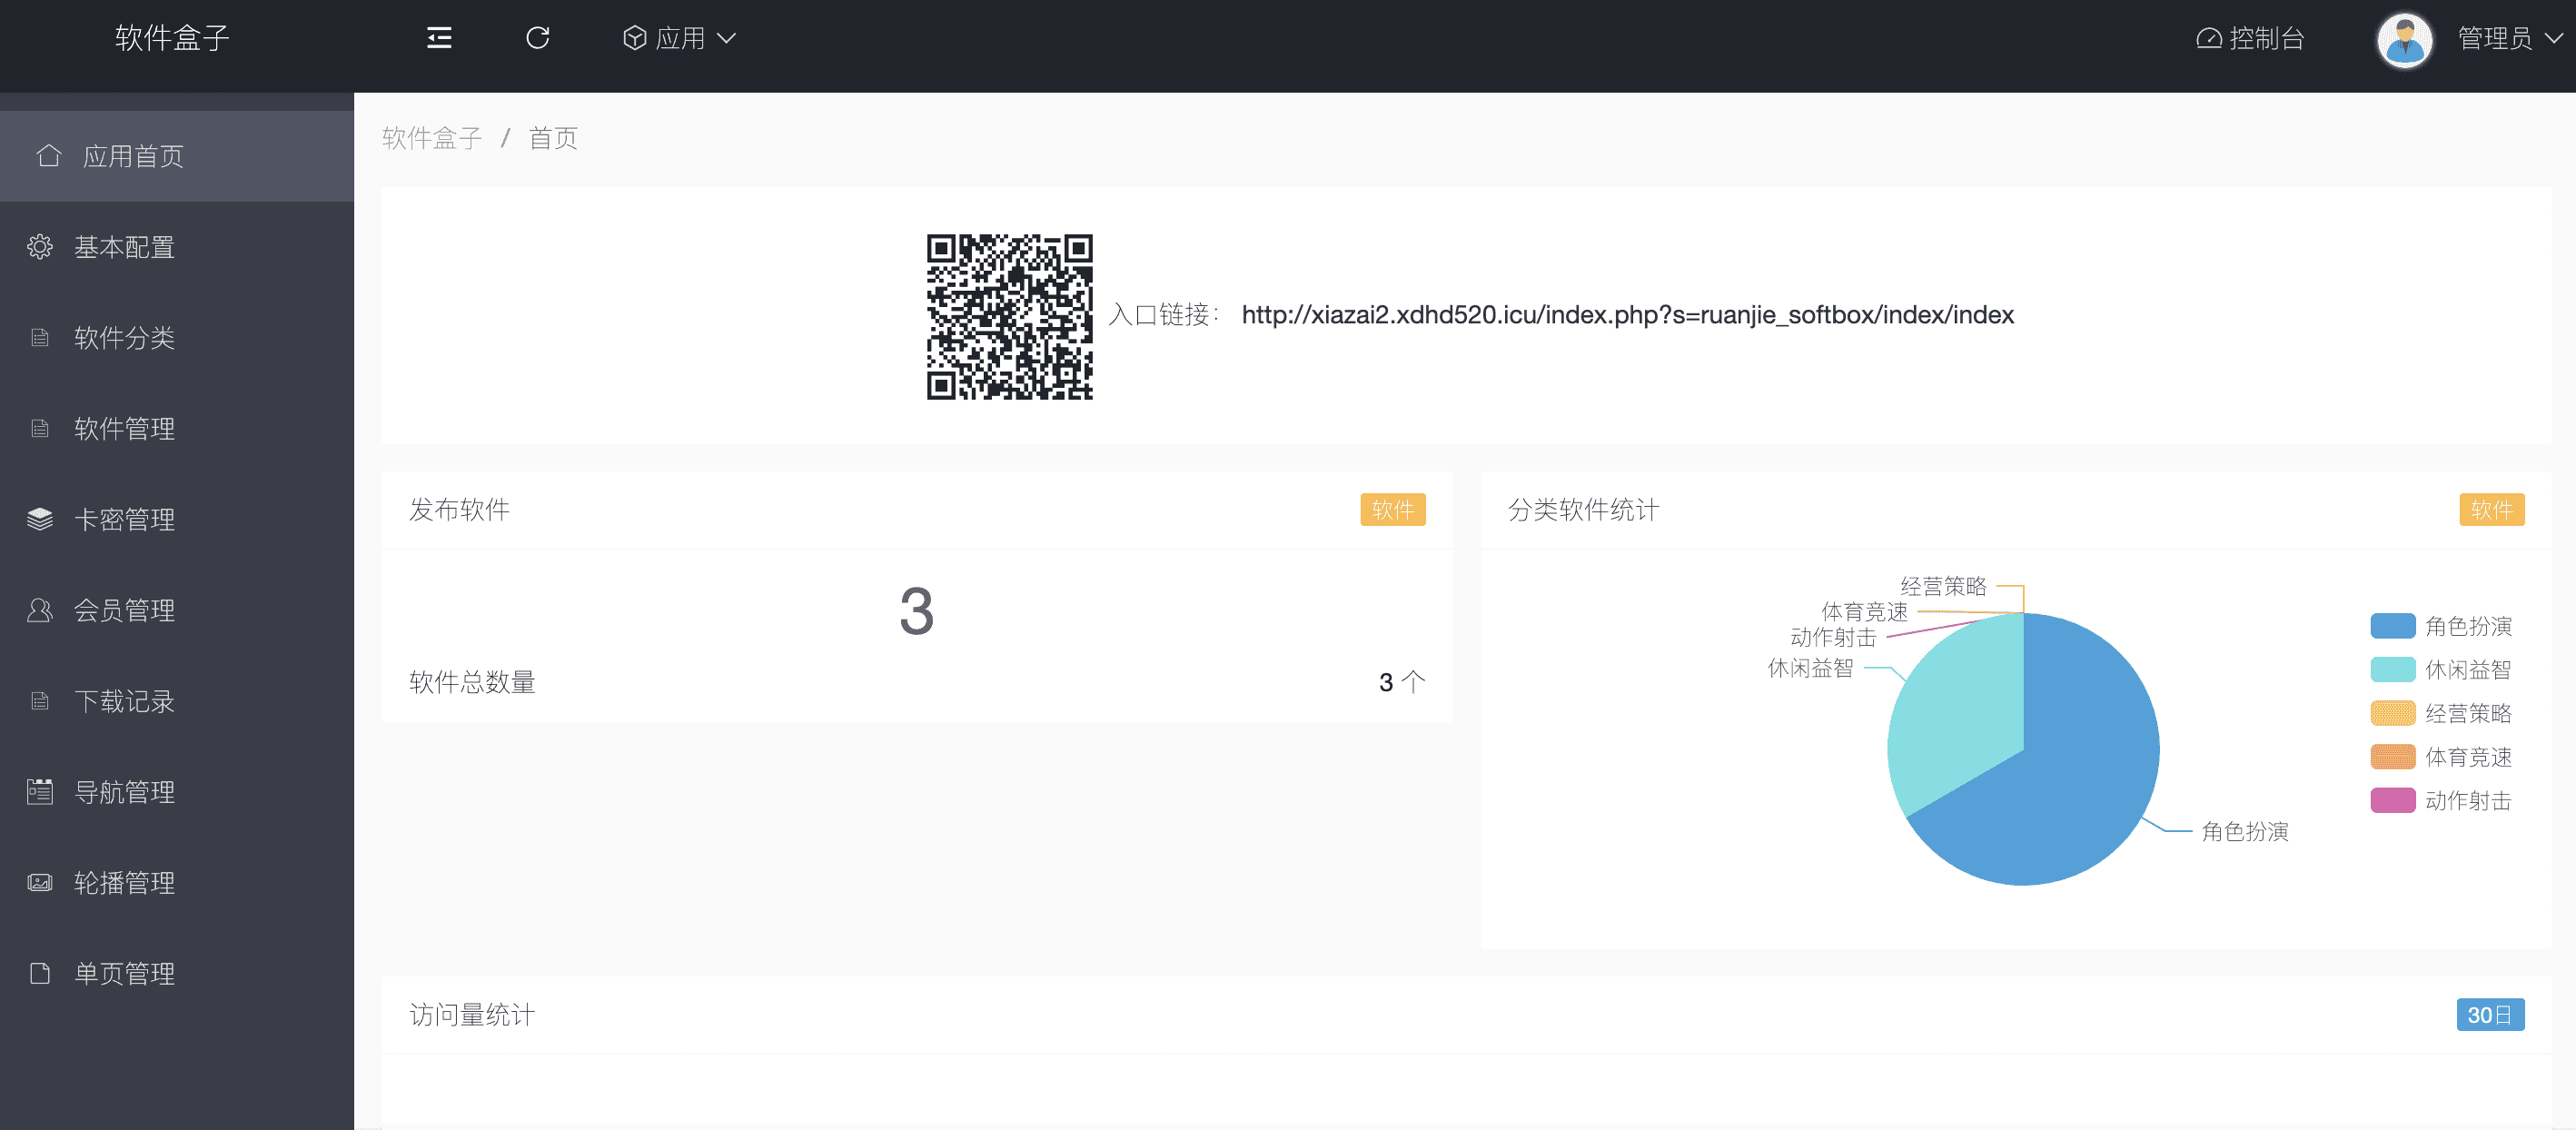
Task: Click the 分类软件统计 card title
Action: (x=1583, y=510)
